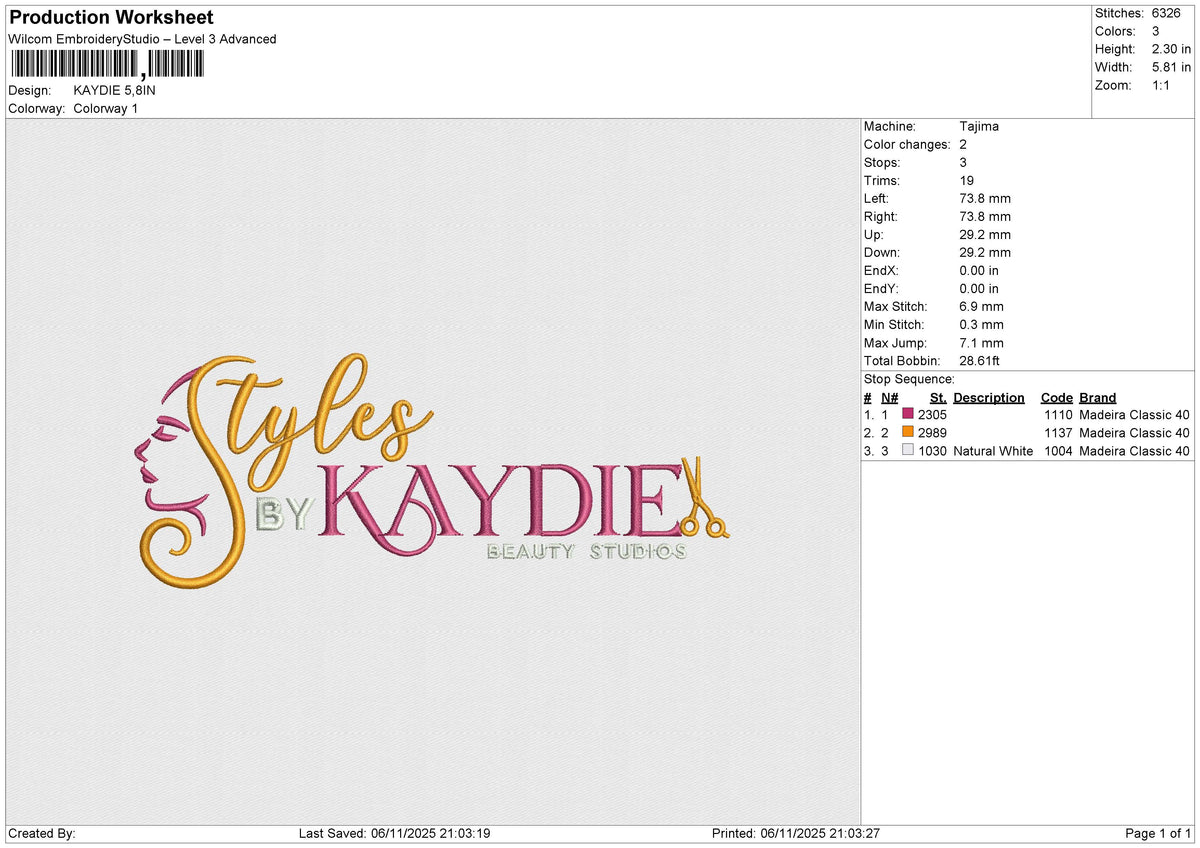Viewport: 1200px width, 848px height.
Task: Click the Right value 73.8 mm
Action: tap(985, 216)
